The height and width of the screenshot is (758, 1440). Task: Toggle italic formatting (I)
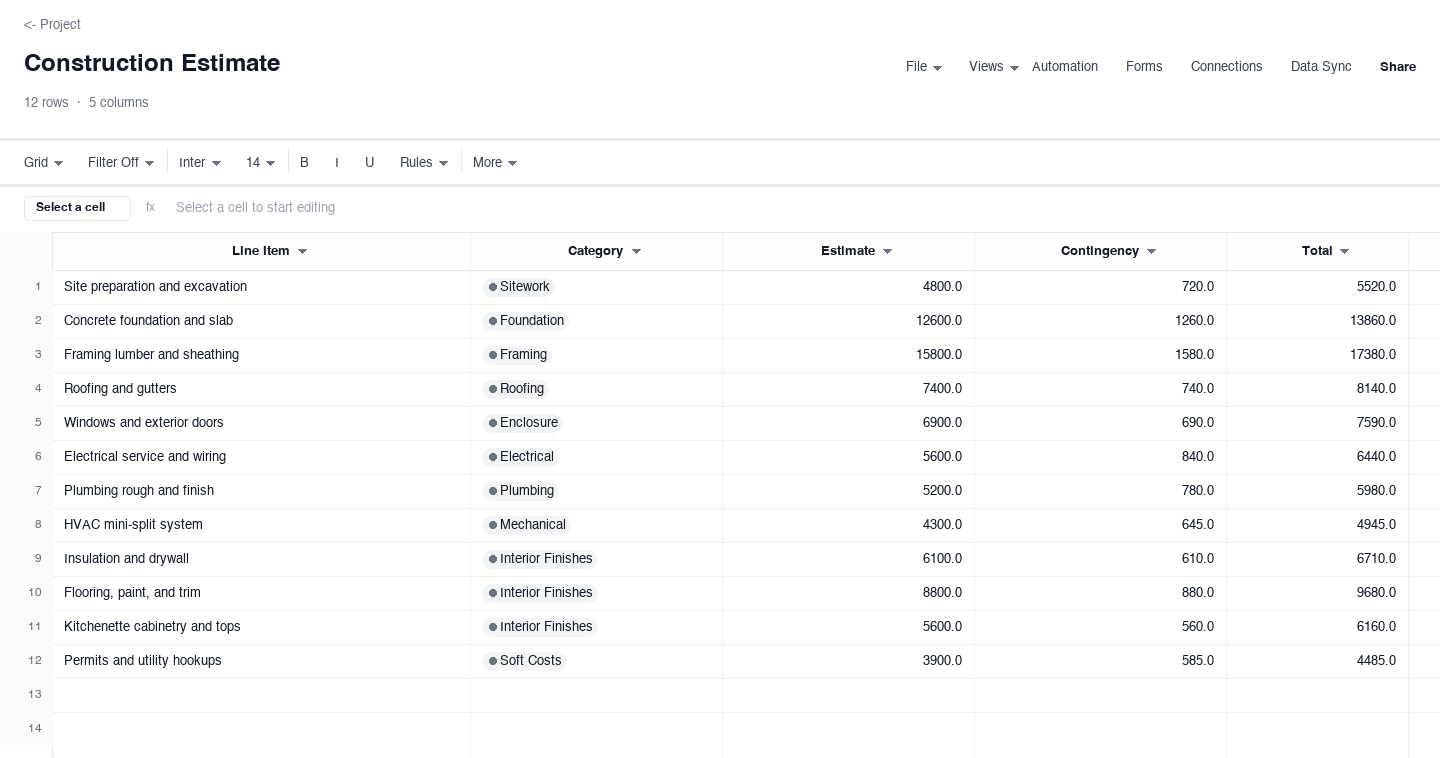(337, 162)
